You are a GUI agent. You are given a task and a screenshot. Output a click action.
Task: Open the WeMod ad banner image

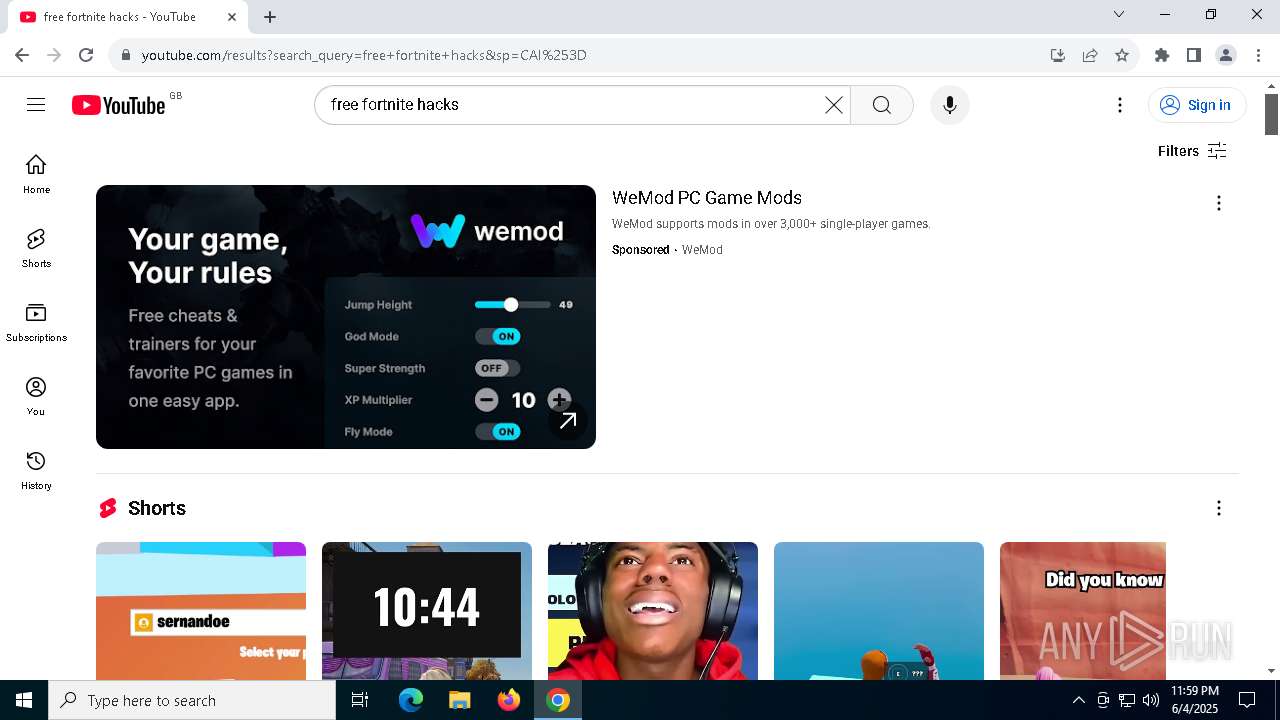(346, 317)
